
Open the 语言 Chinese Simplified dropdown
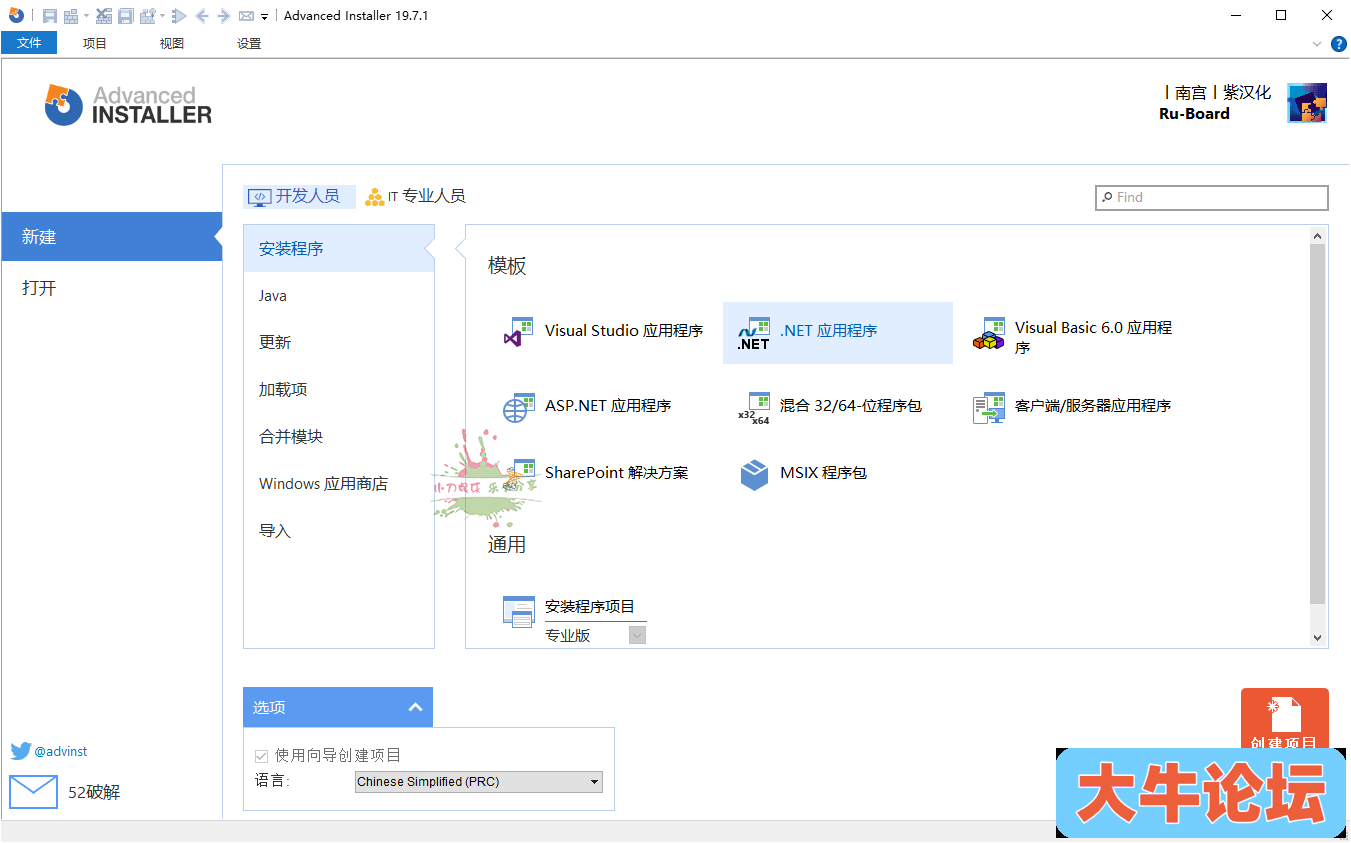point(479,782)
